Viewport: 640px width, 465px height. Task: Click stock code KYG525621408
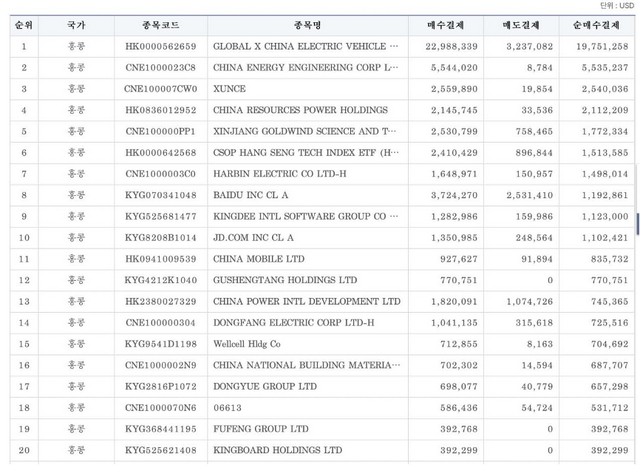tap(161, 450)
